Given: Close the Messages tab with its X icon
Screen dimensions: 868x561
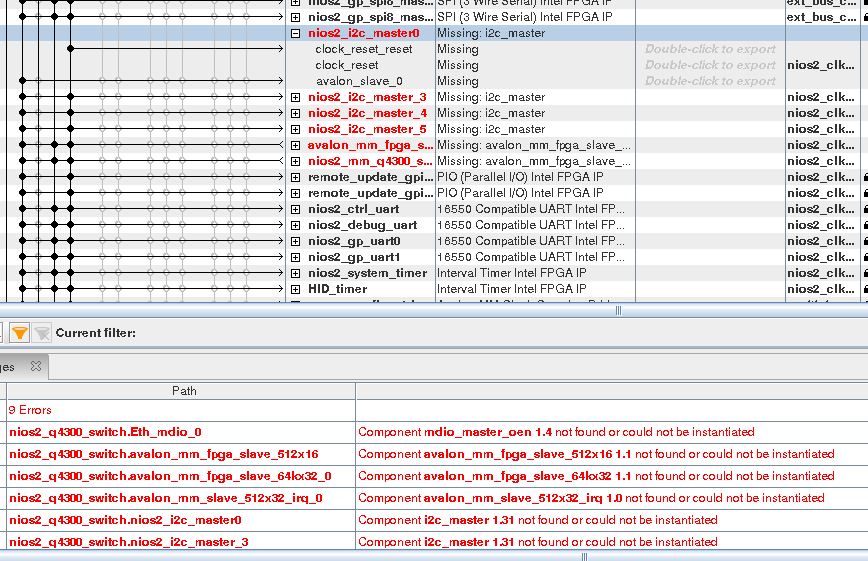Looking at the screenshot, I should click(35, 367).
